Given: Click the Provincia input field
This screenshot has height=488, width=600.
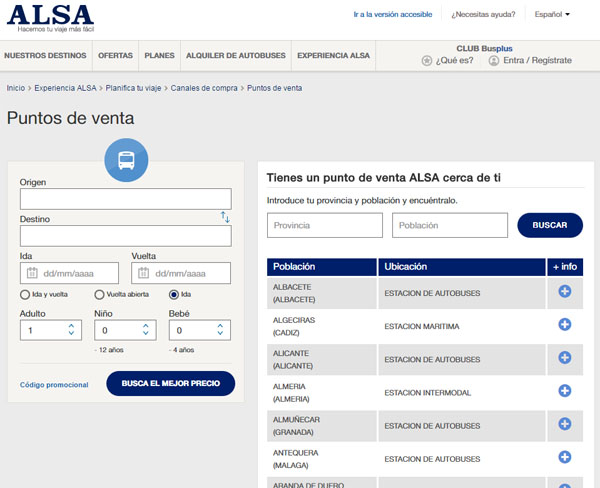Looking at the screenshot, I should coord(325,226).
